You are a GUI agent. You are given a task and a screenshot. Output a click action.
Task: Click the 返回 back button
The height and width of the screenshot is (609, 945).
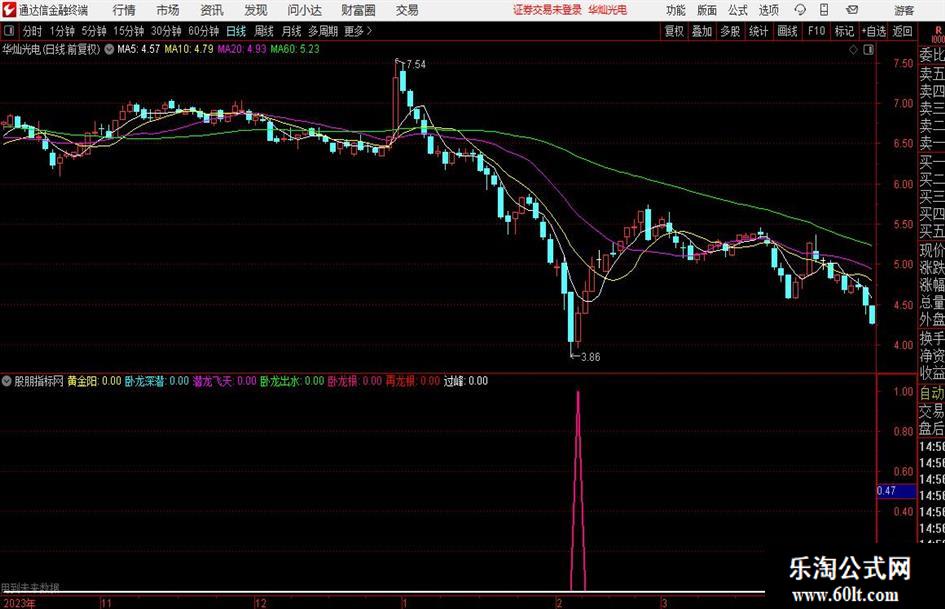(x=902, y=31)
